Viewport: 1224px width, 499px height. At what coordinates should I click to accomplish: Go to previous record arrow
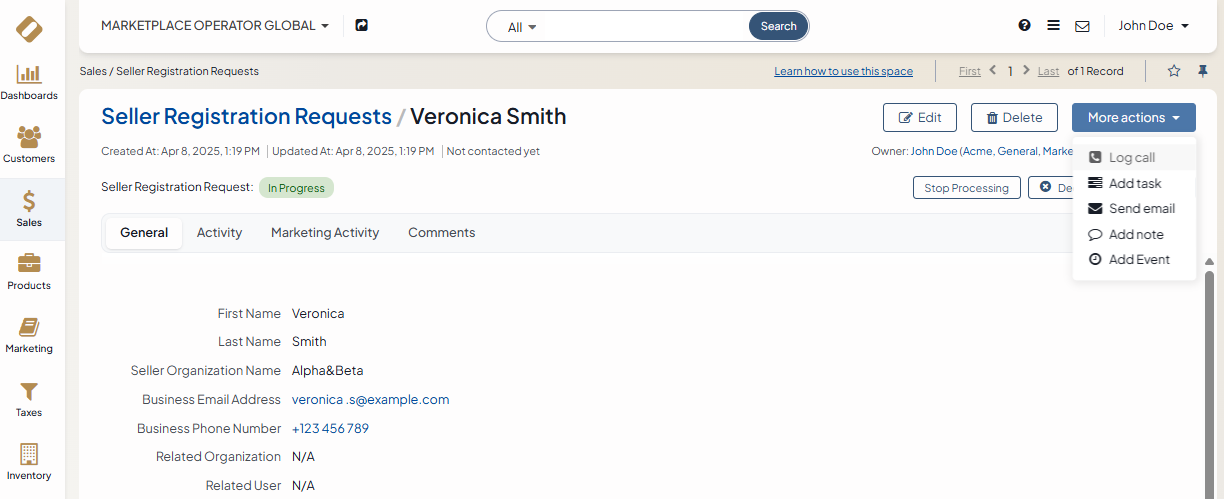coord(993,70)
